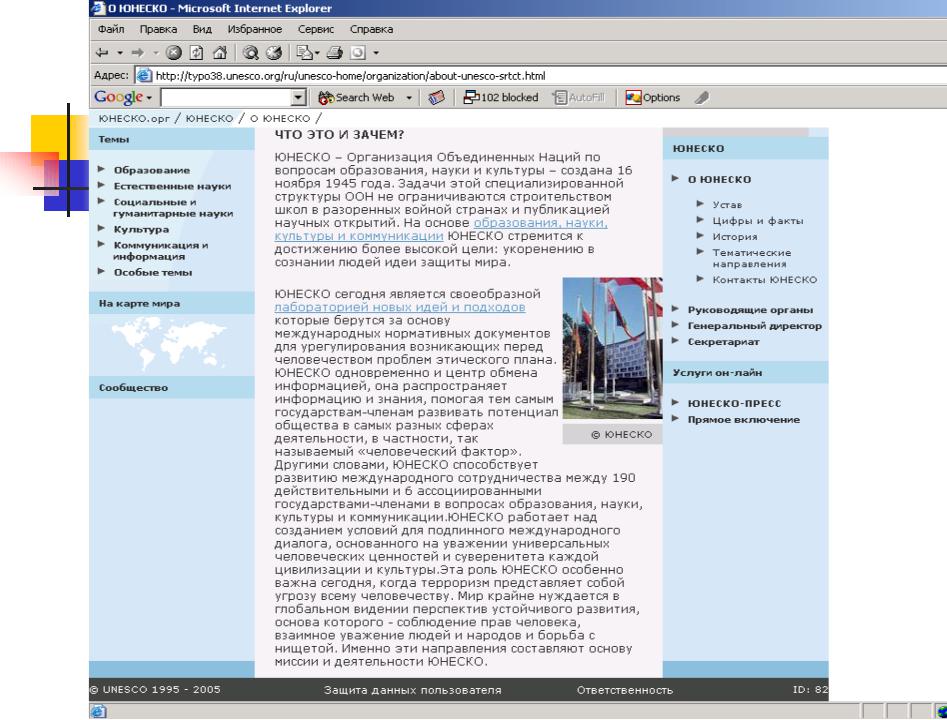Screen dimensions: 947x720
Task: Click the world map thumbnail
Action: pyautogui.click(x=169, y=344)
